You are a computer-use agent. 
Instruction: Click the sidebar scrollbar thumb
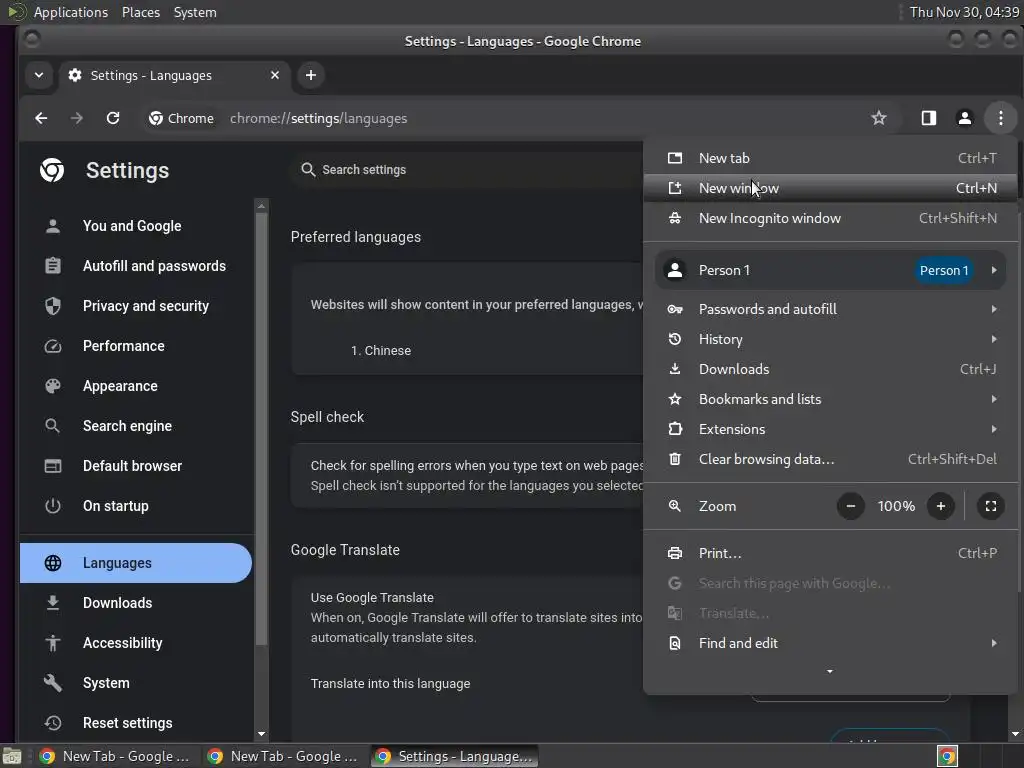click(261, 428)
